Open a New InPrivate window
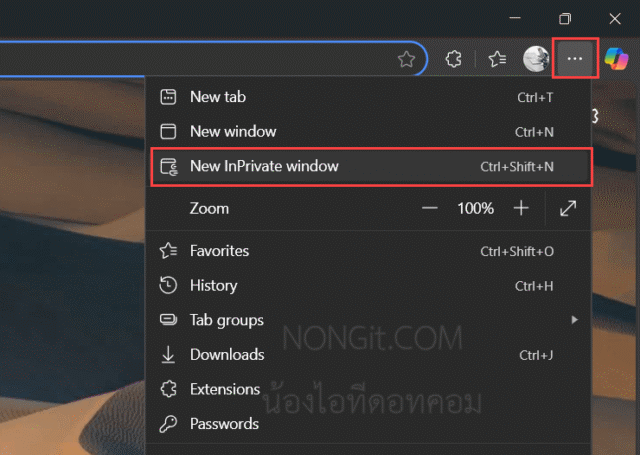The width and height of the screenshot is (640, 455). tap(371, 166)
